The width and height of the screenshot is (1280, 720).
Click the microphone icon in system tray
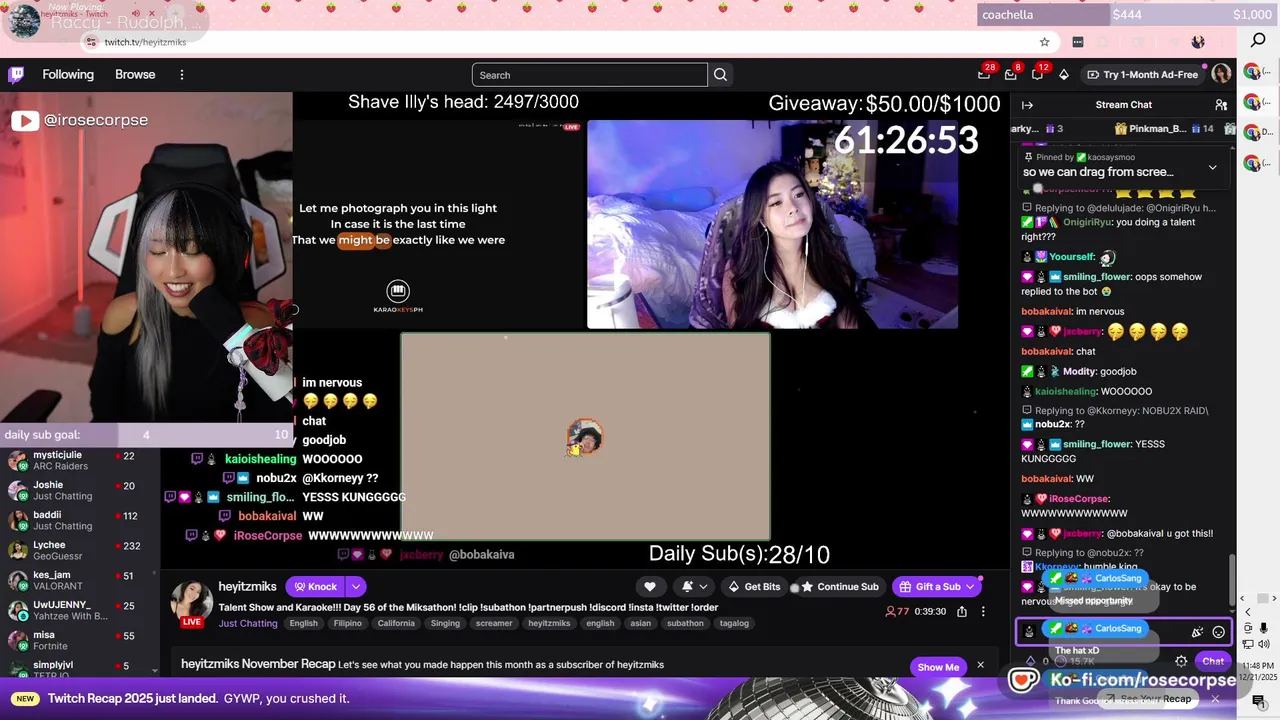pyautogui.click(x=1263, y=628)
